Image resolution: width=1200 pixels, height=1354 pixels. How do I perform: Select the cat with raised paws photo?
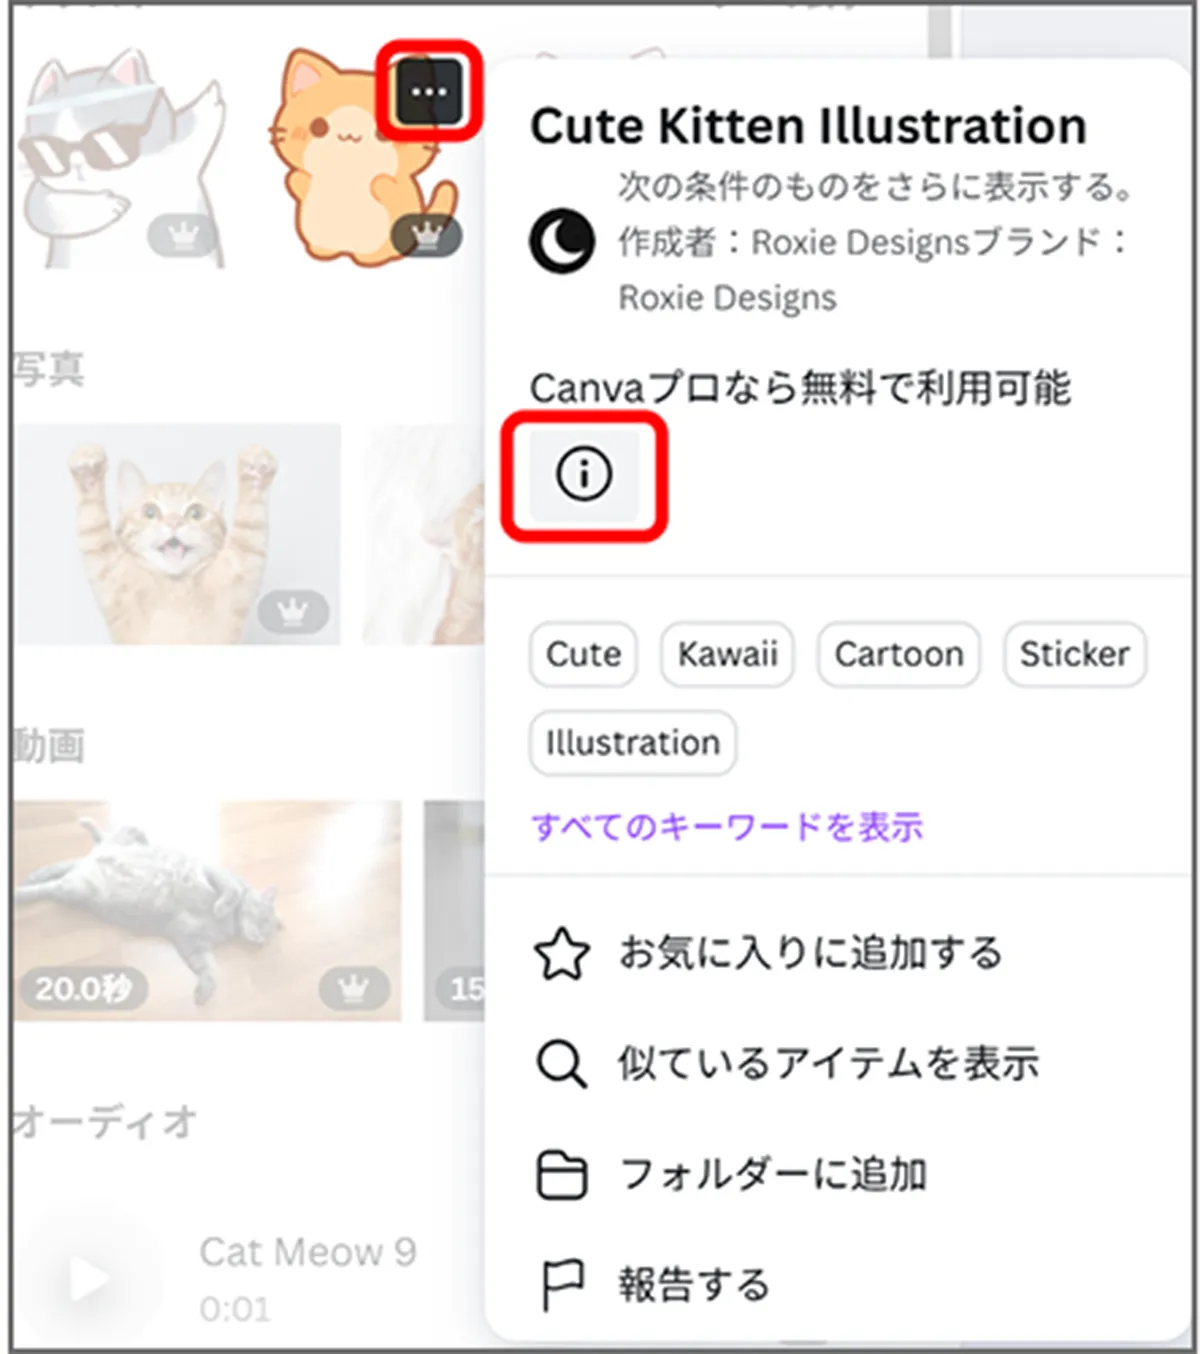[178, 534]
